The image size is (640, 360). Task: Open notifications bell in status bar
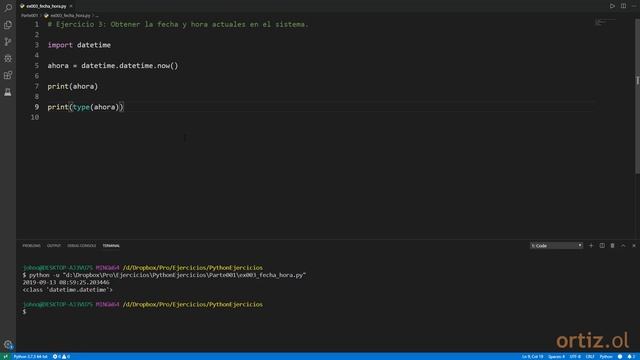[631, 357]
